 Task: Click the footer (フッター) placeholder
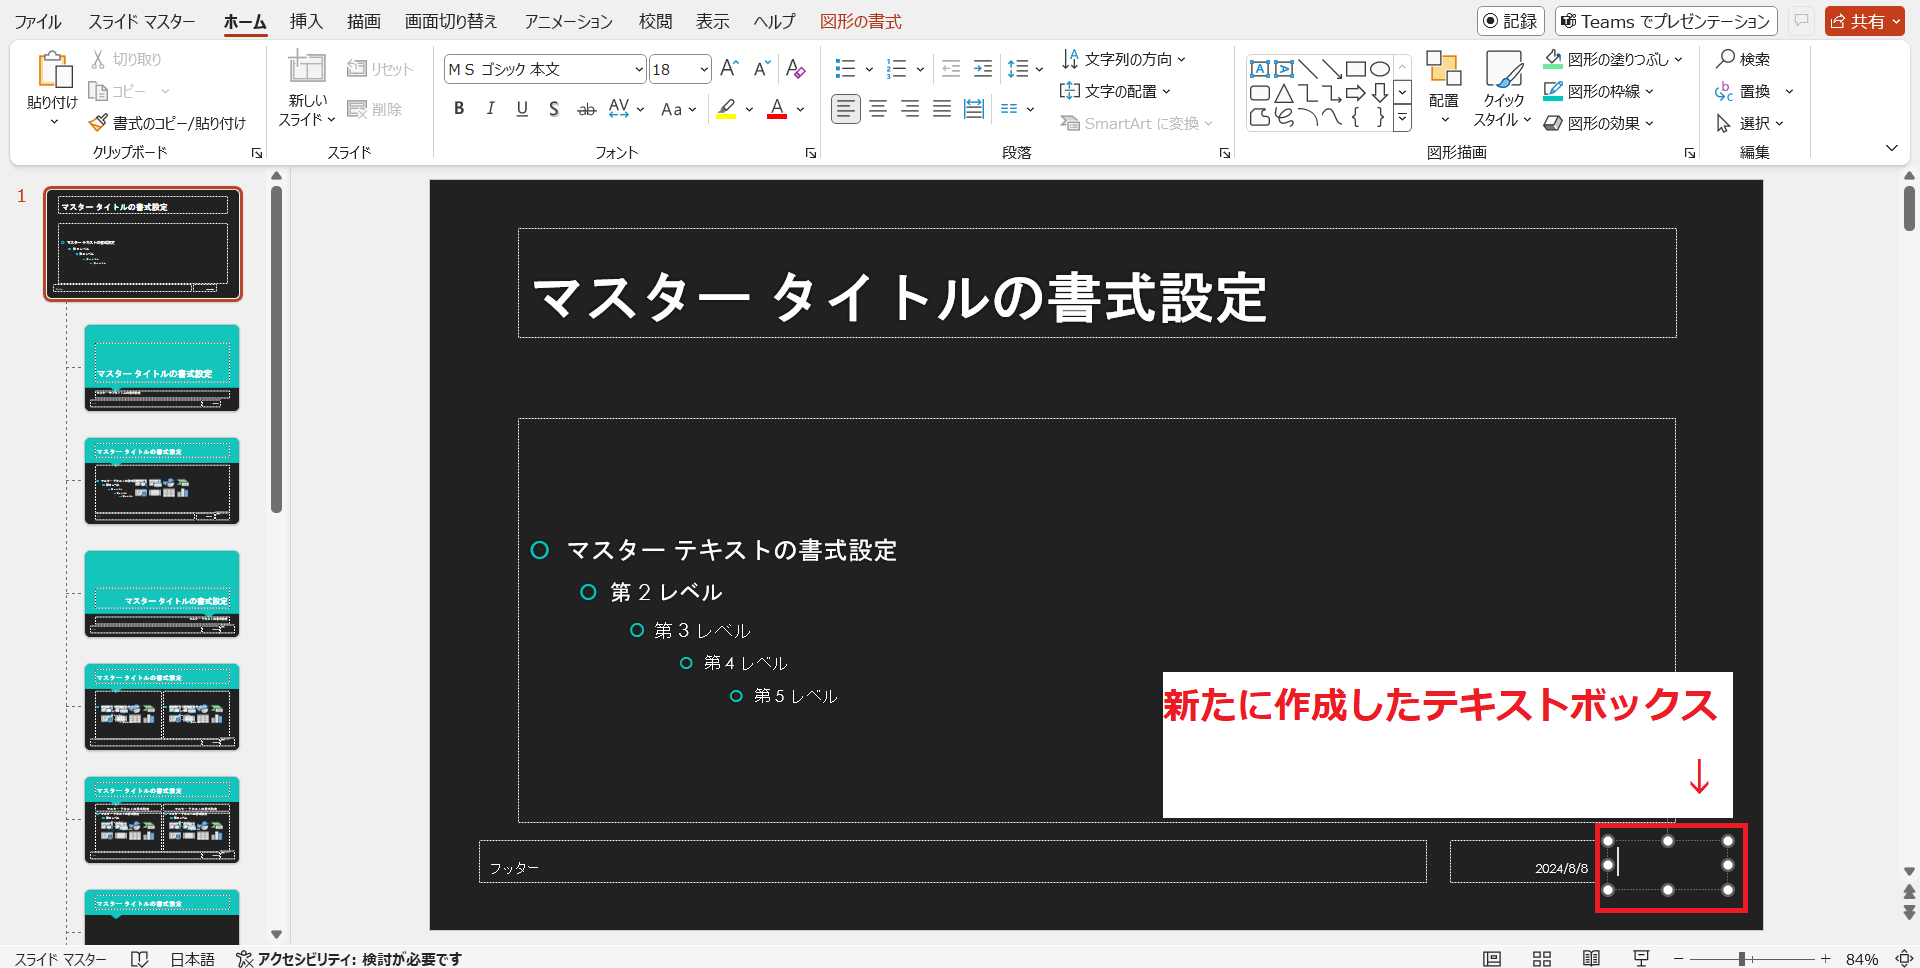point(952,861)
